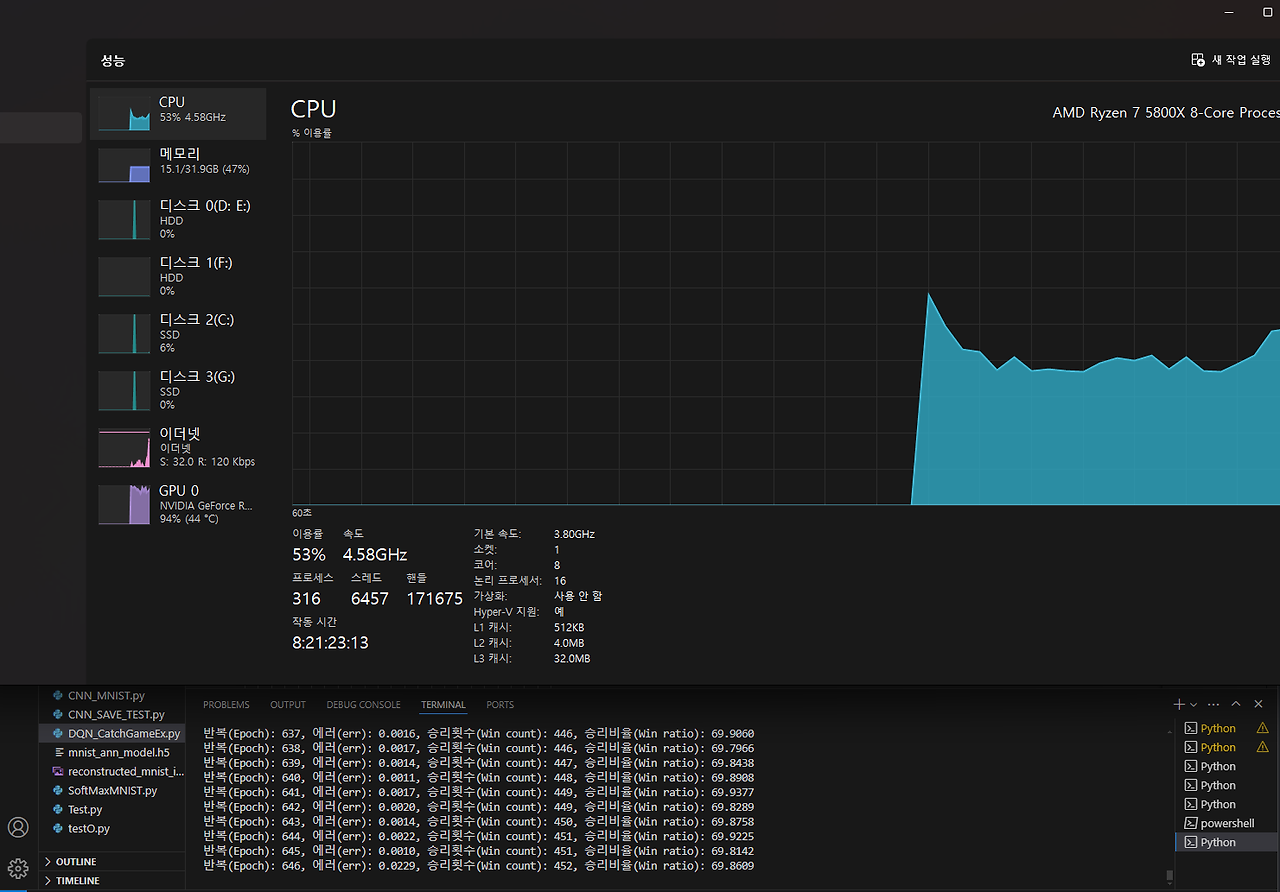Click the 성능 page heading
This screenshot has width=1280, height=892.
pyautogui.click(x=112, y=60)
